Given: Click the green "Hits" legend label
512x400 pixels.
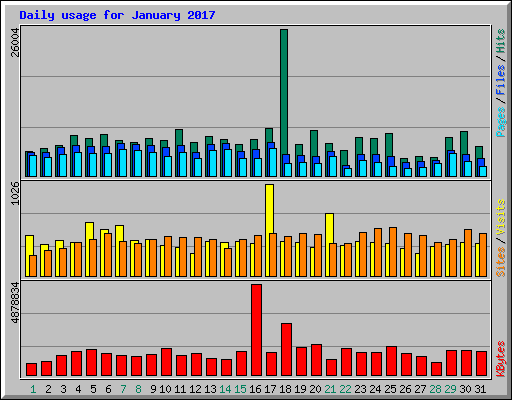Looking at the screenshot, I should (x=501, y=41).
